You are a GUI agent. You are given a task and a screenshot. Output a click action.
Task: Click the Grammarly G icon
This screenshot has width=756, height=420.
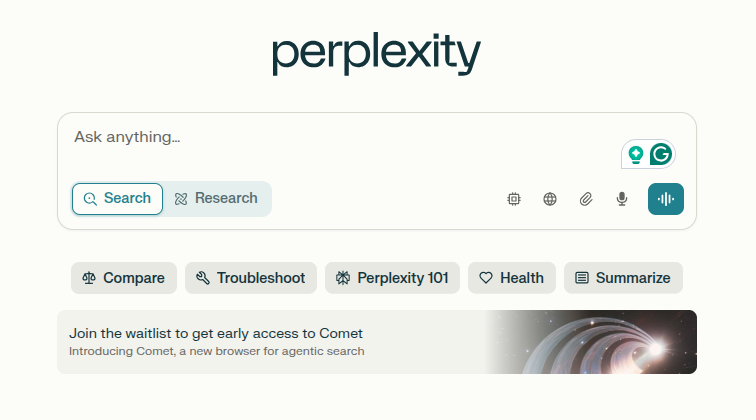tap(661, 155)
